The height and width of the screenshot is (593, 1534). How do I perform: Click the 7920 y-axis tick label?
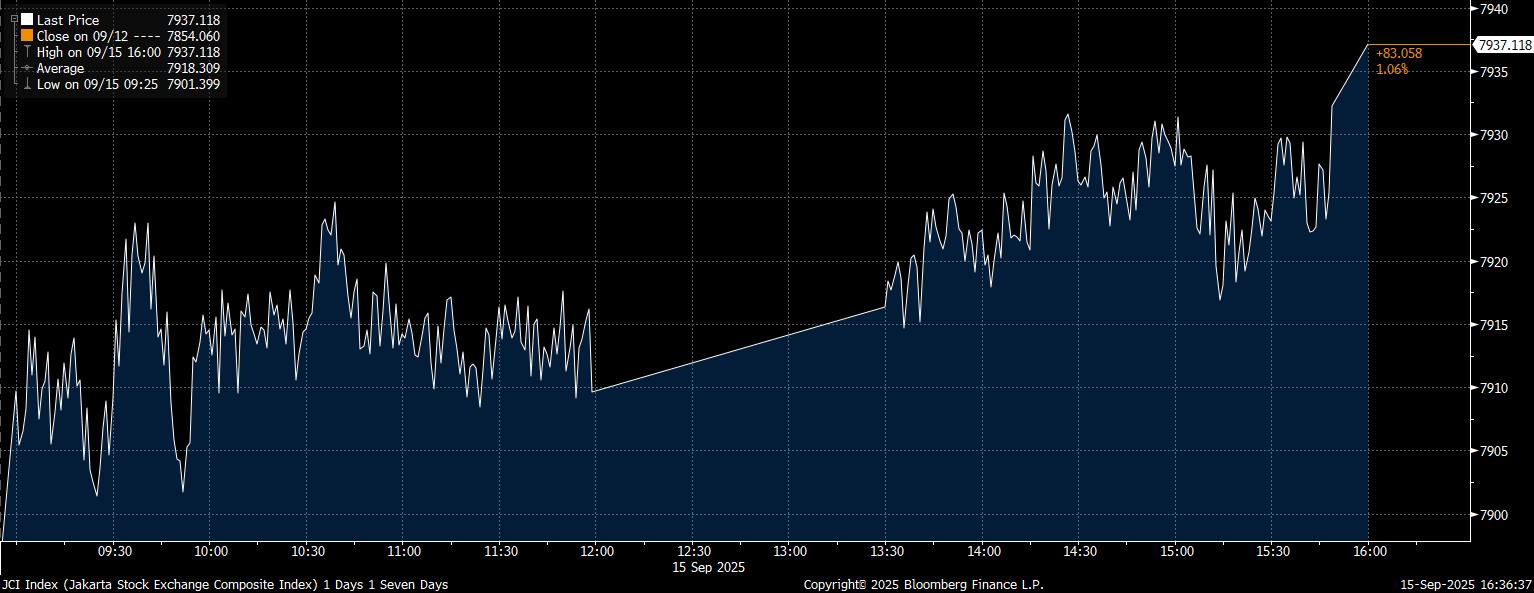click(x=1493, y=262)
